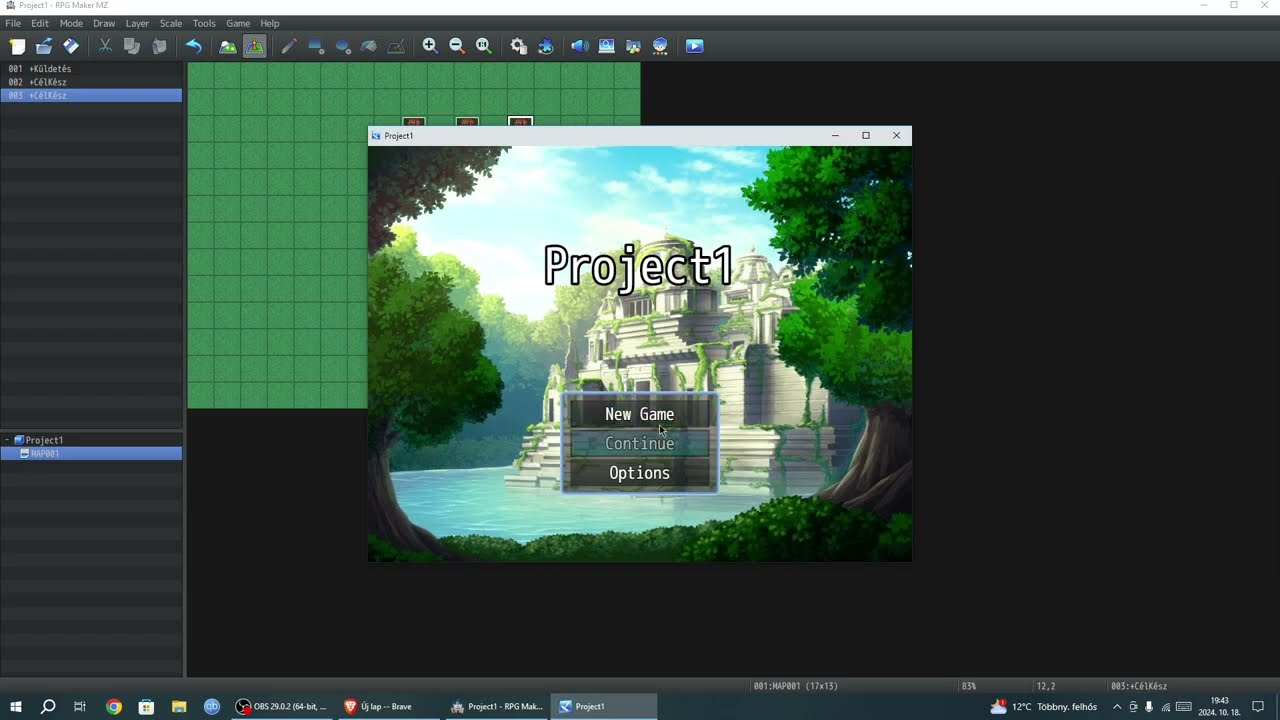This screenshot has height=720, width=1280.
Task: Select Continue in the title screen
Action: pos(640,443)
